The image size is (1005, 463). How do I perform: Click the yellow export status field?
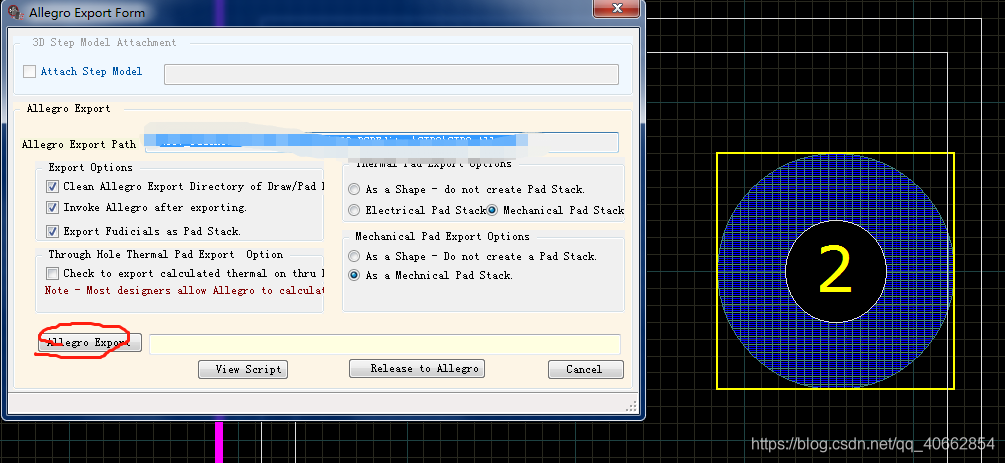tap(385, 344)
